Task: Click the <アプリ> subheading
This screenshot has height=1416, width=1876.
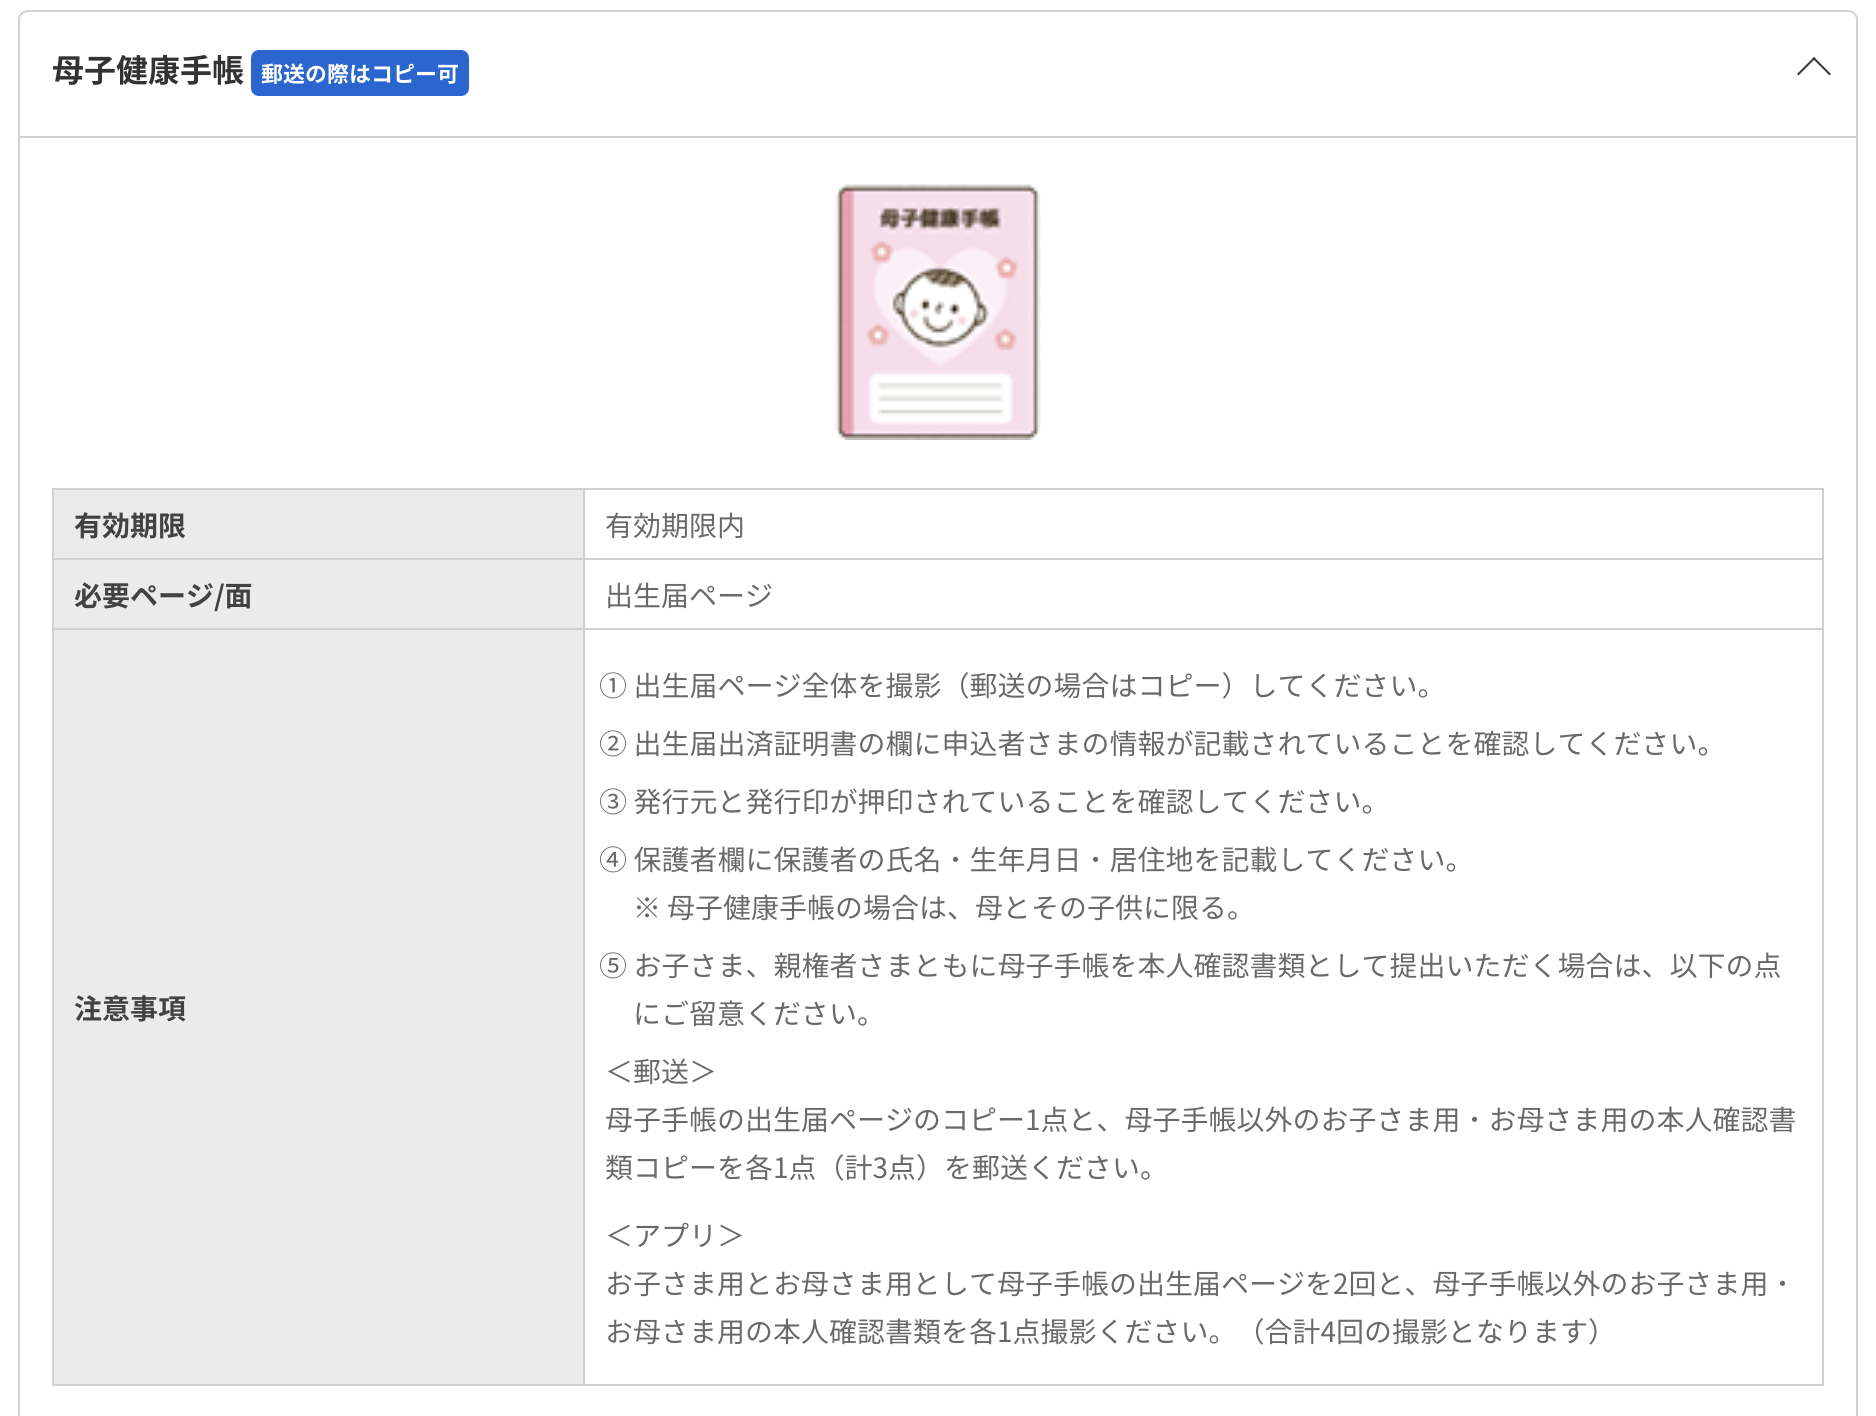Action: [x=674, y=1236]
